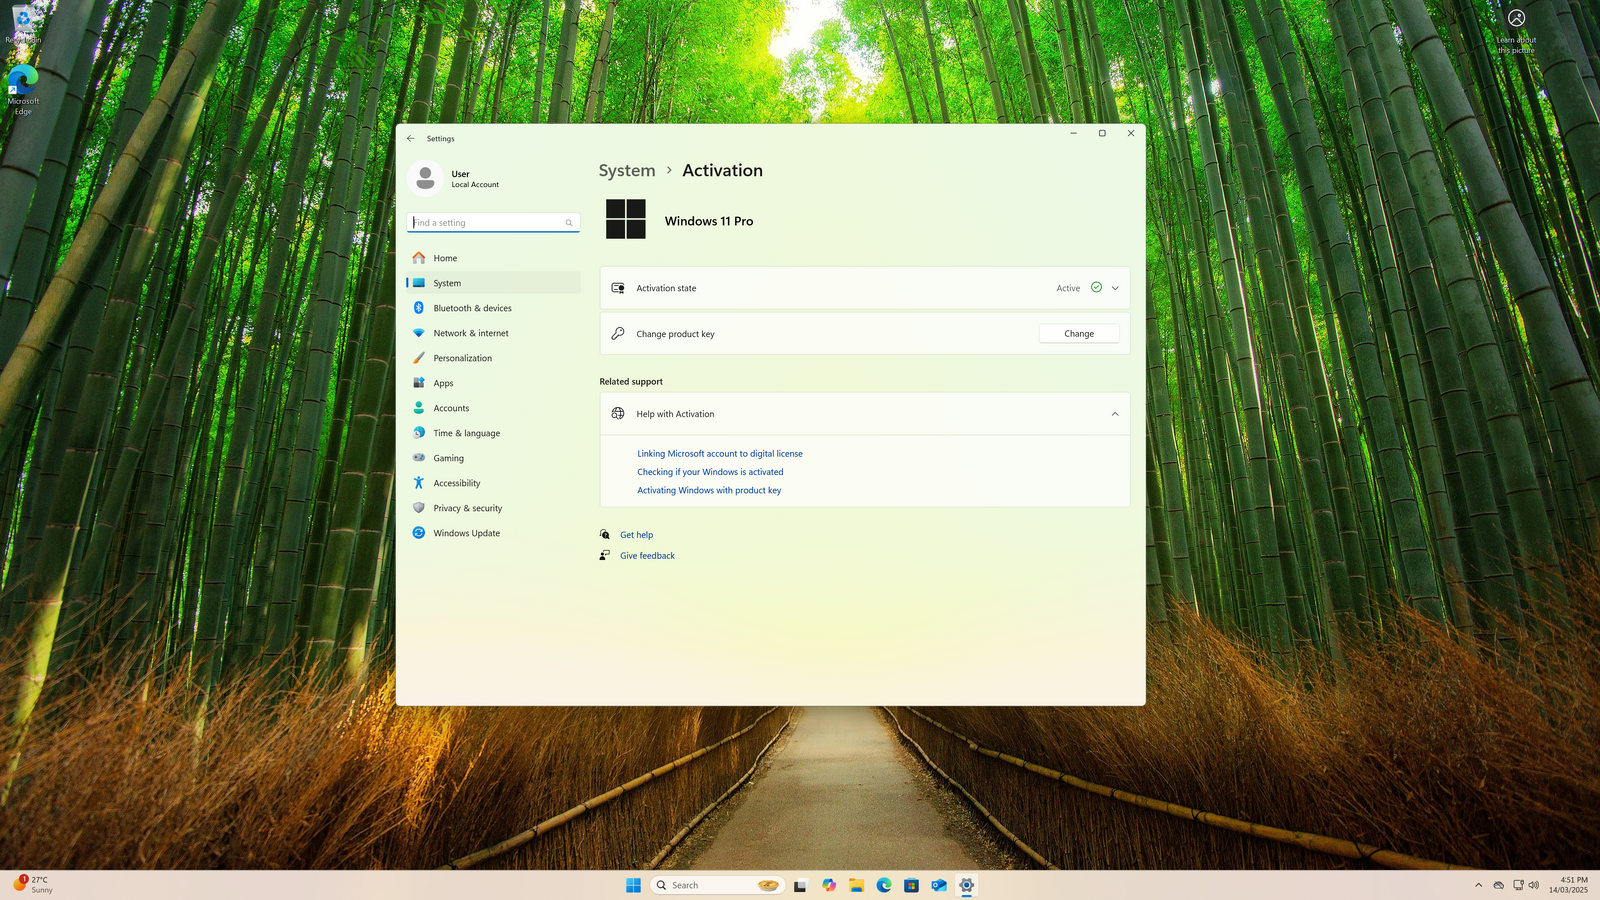
Task: Click the user profile avatar
Action: click(425, 179)
